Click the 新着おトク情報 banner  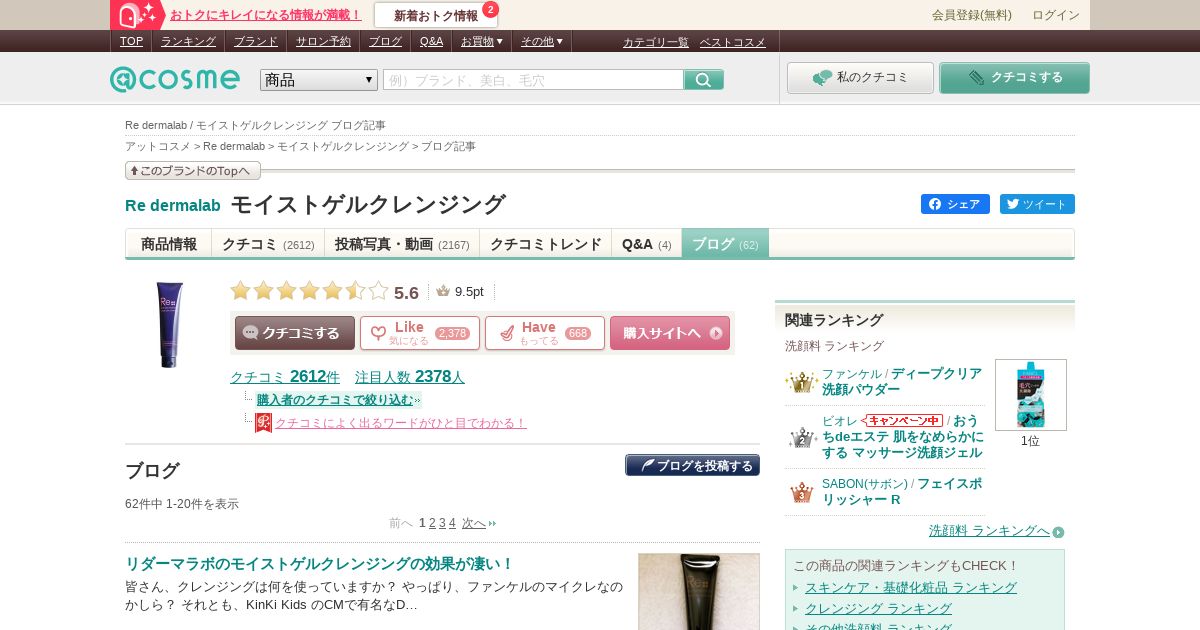tap(436, 15)
